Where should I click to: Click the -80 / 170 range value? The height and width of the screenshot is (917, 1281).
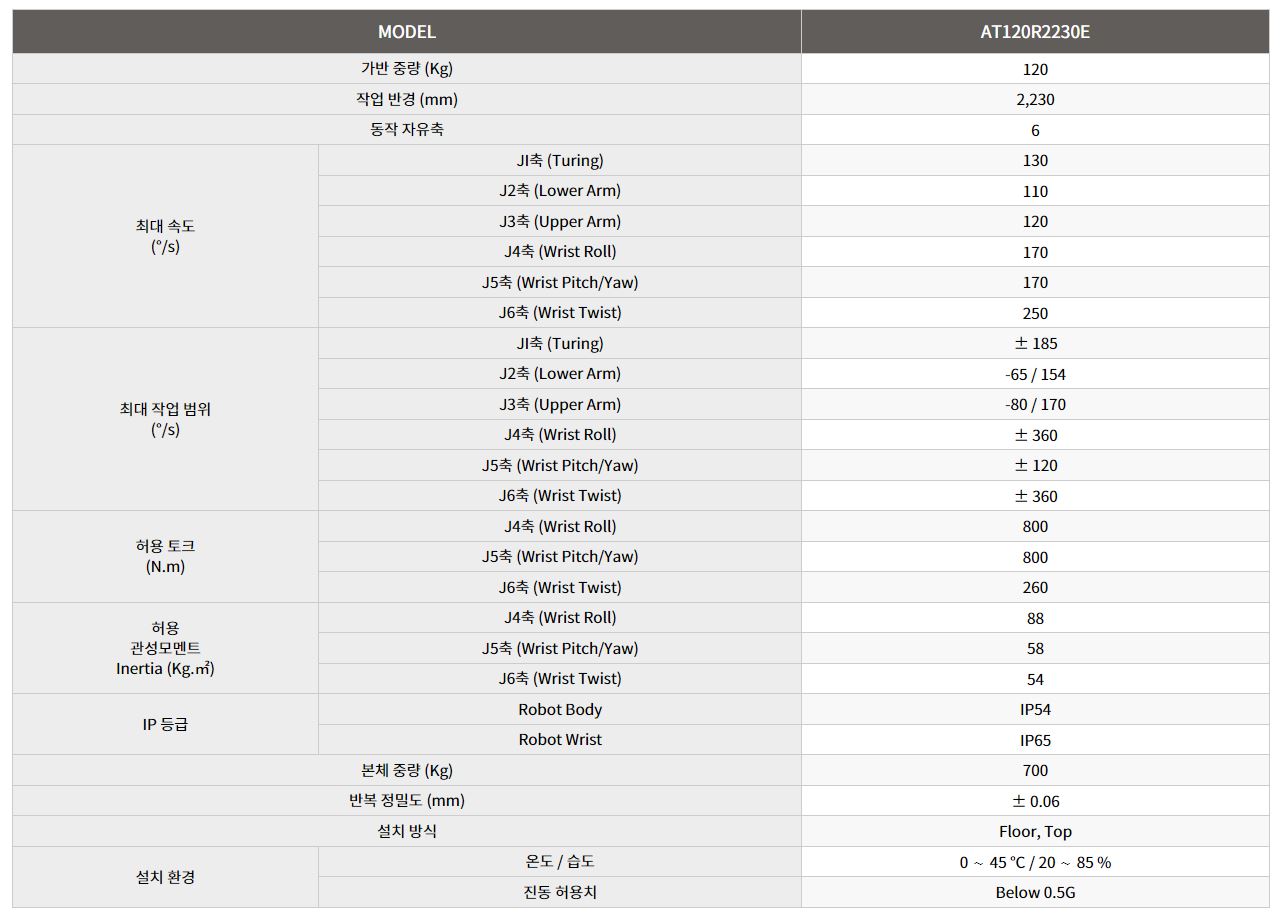pyautogui.click(x=1035, y=405)
